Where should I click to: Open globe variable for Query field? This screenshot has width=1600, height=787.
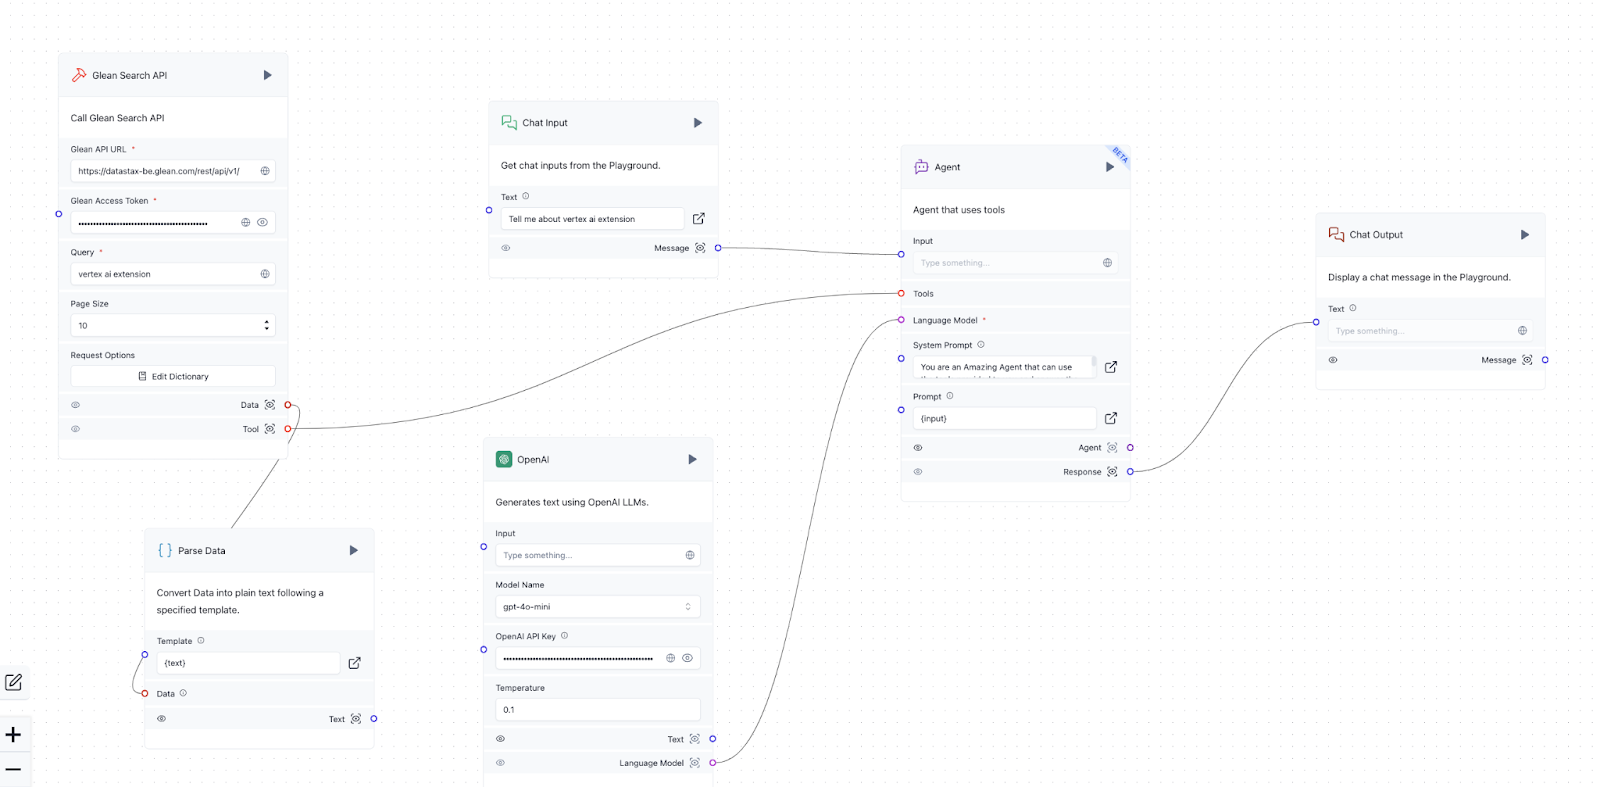click(x=265, y=274)
